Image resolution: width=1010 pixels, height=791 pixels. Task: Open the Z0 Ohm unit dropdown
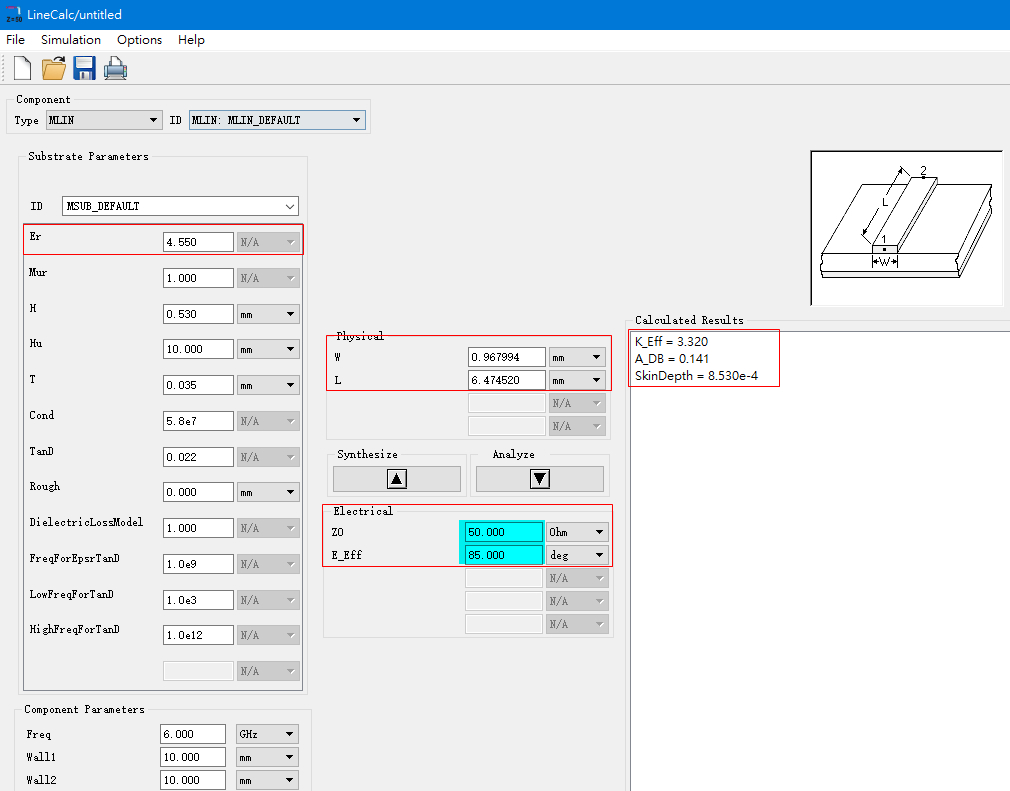tap(577, 532)
